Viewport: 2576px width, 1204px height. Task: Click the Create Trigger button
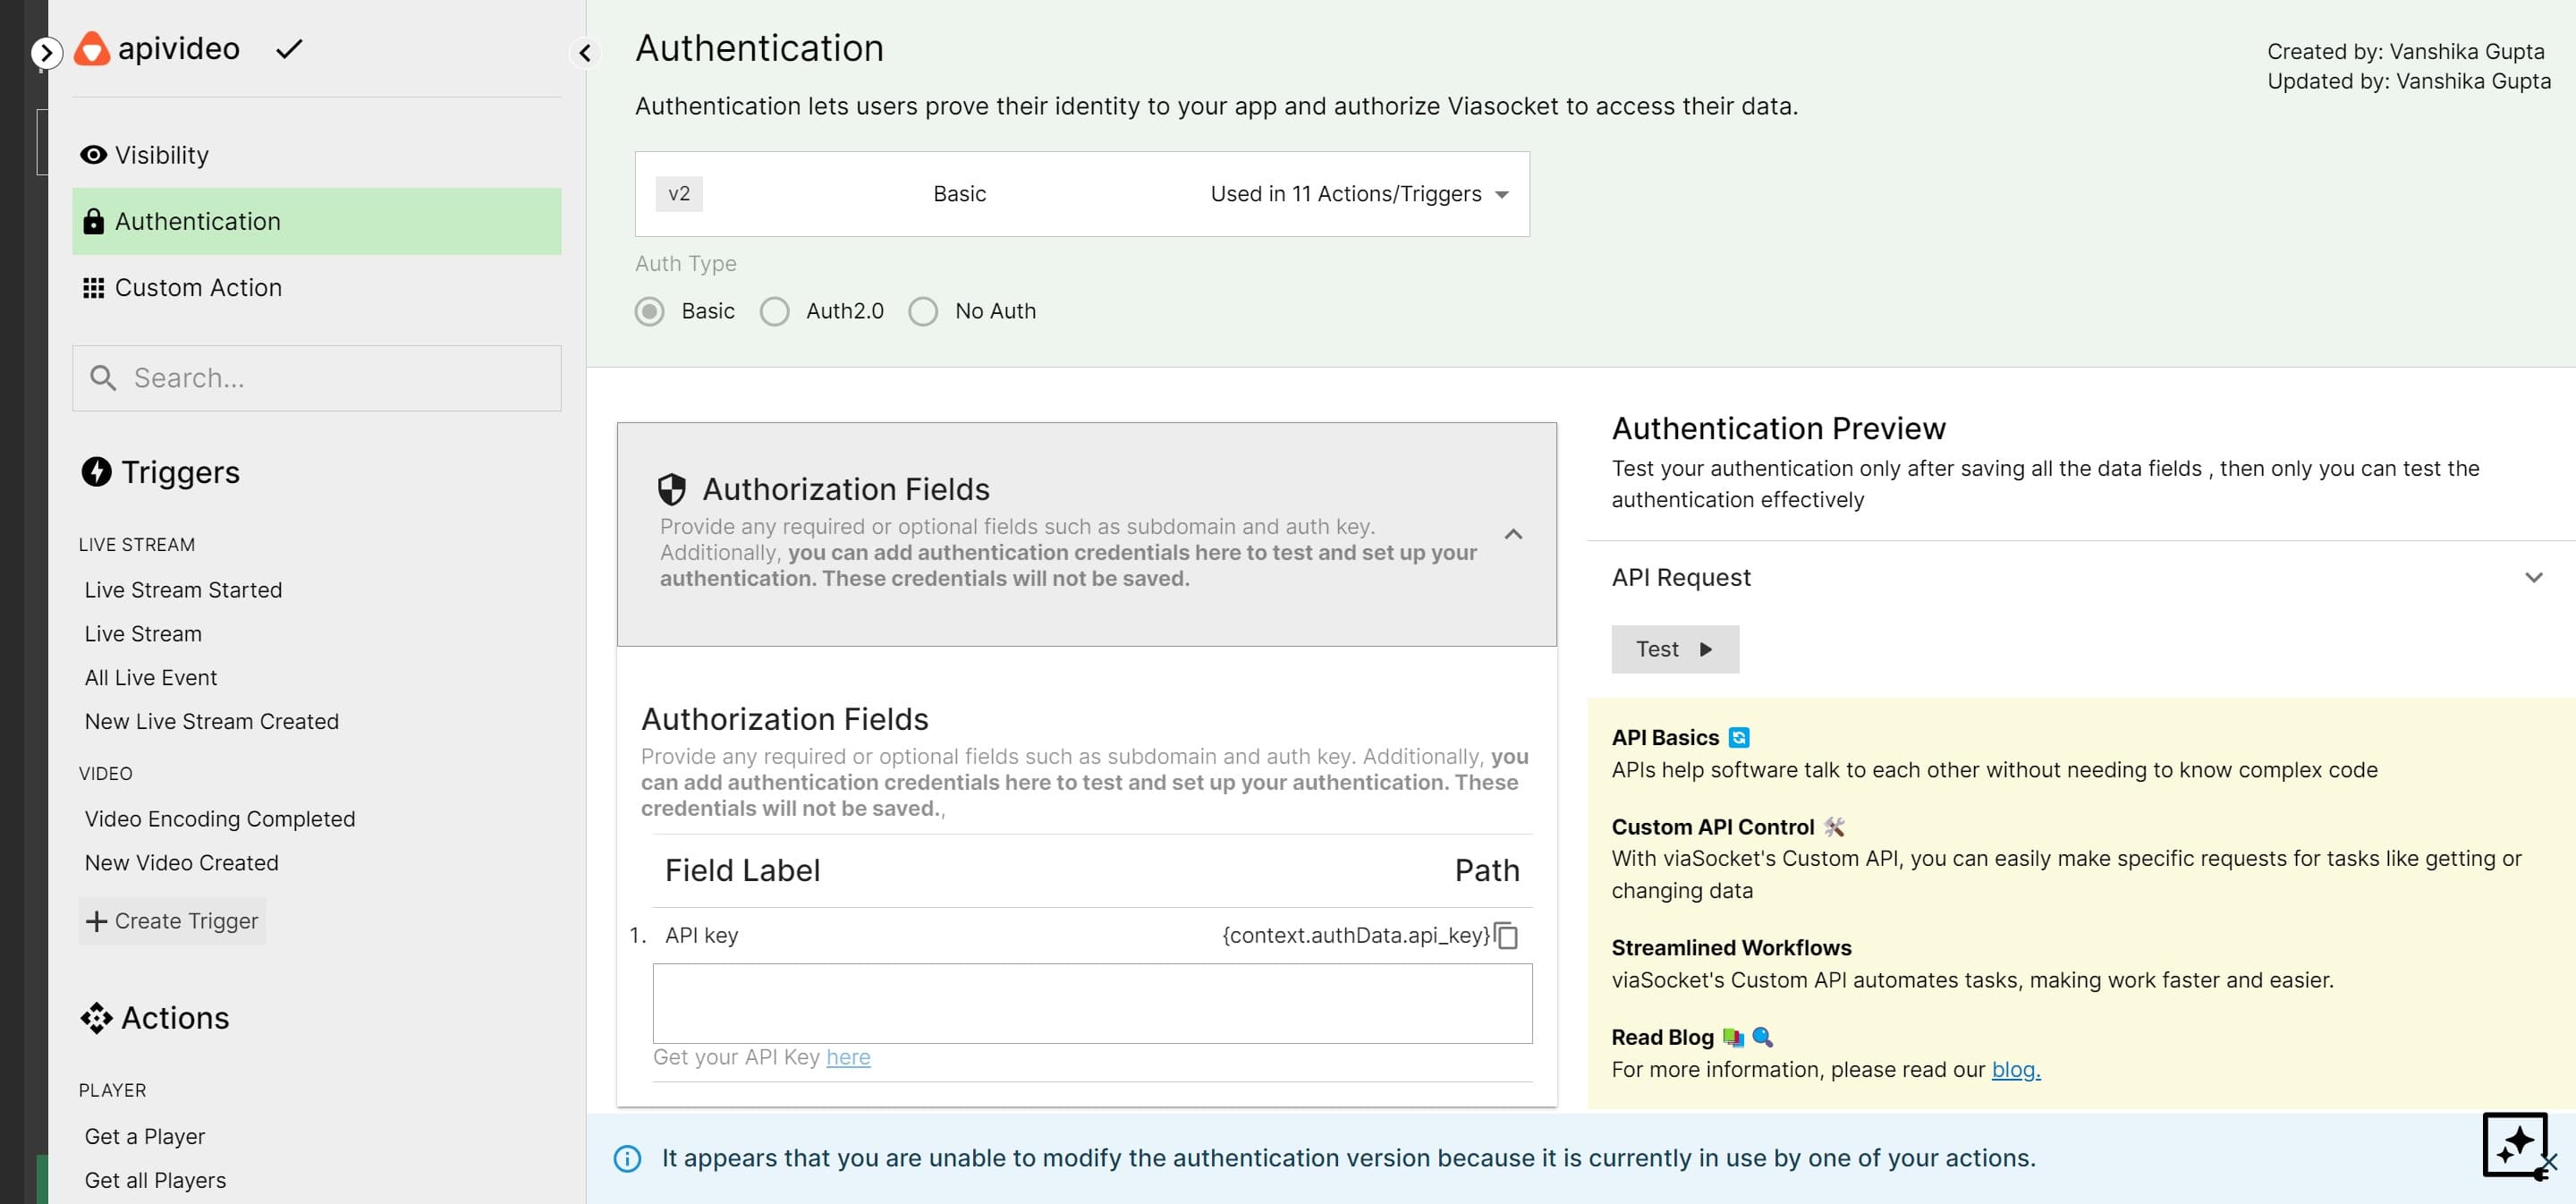172,921
